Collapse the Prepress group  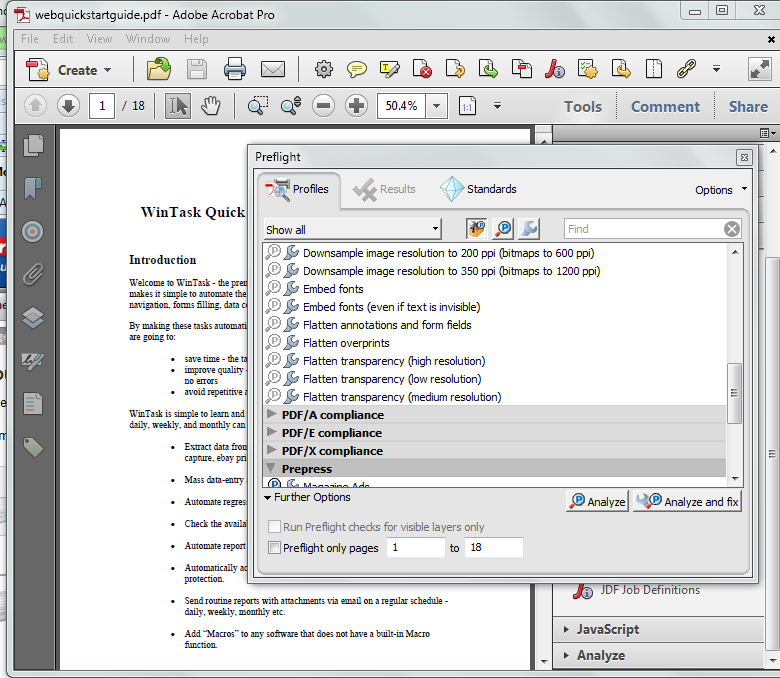(271, 468)
